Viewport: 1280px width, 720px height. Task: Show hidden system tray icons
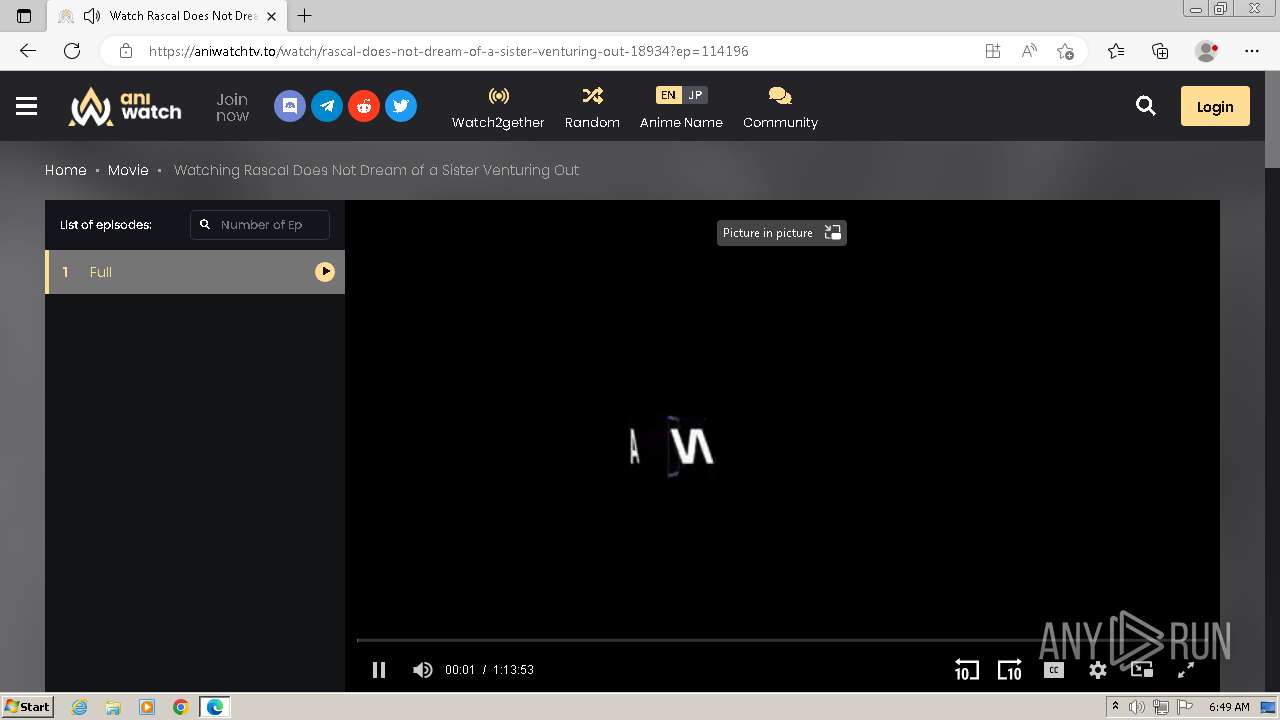tap(1115, 707)
